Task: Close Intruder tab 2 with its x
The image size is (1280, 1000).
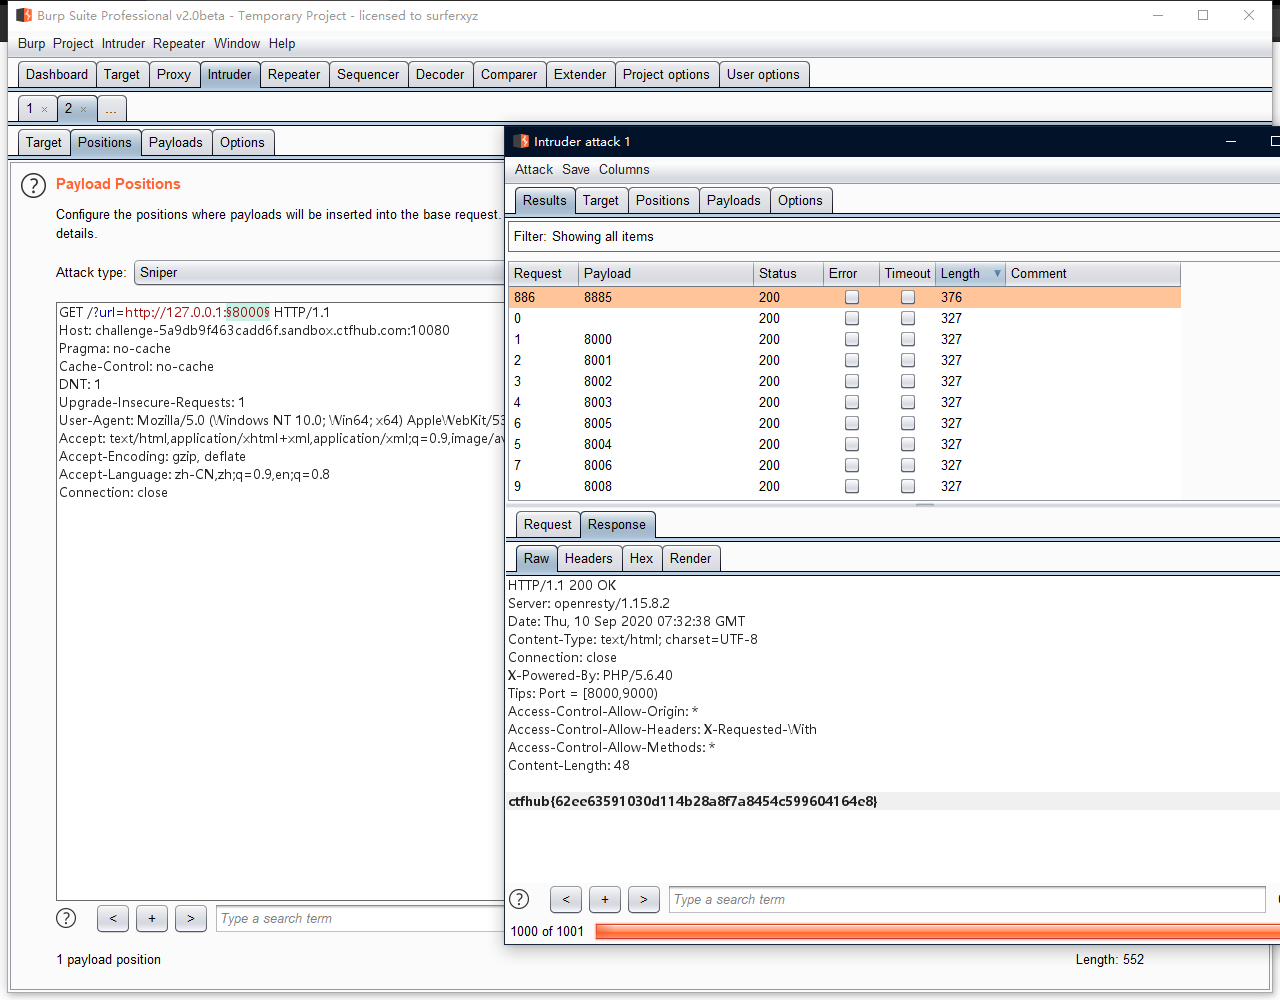Action: (83, 109)
